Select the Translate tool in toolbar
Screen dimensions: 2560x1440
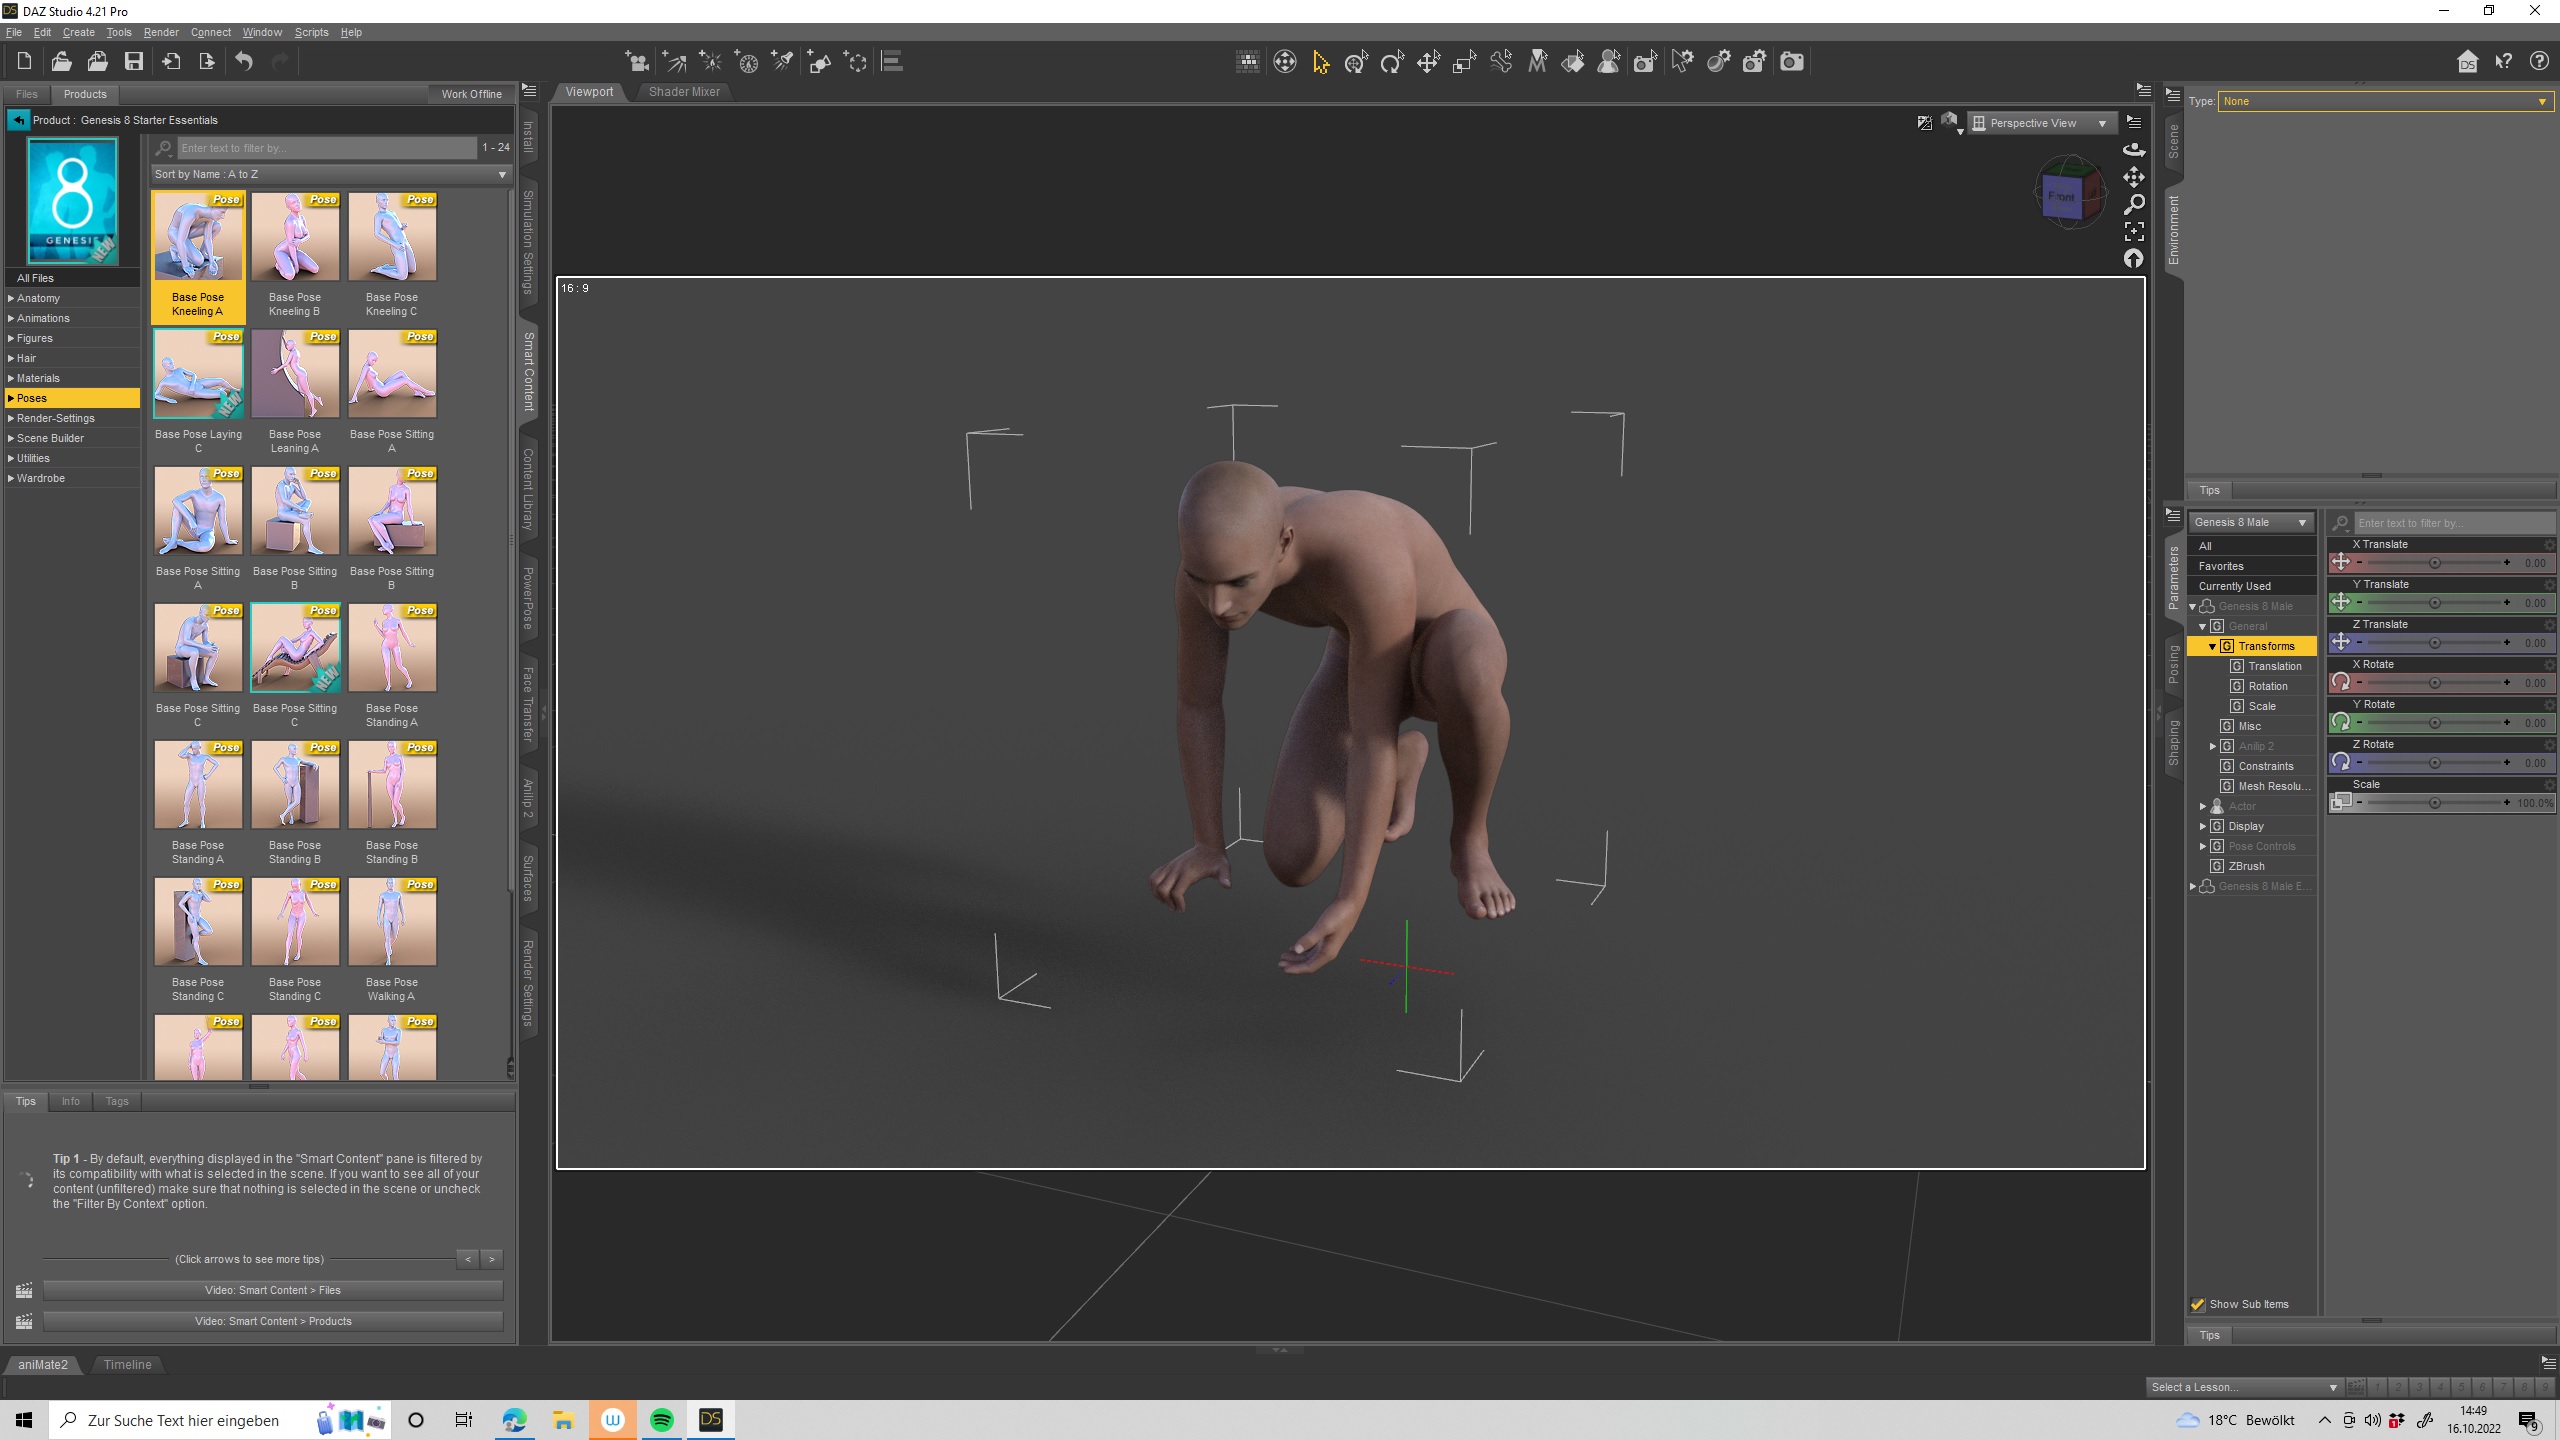[1428, 62]
